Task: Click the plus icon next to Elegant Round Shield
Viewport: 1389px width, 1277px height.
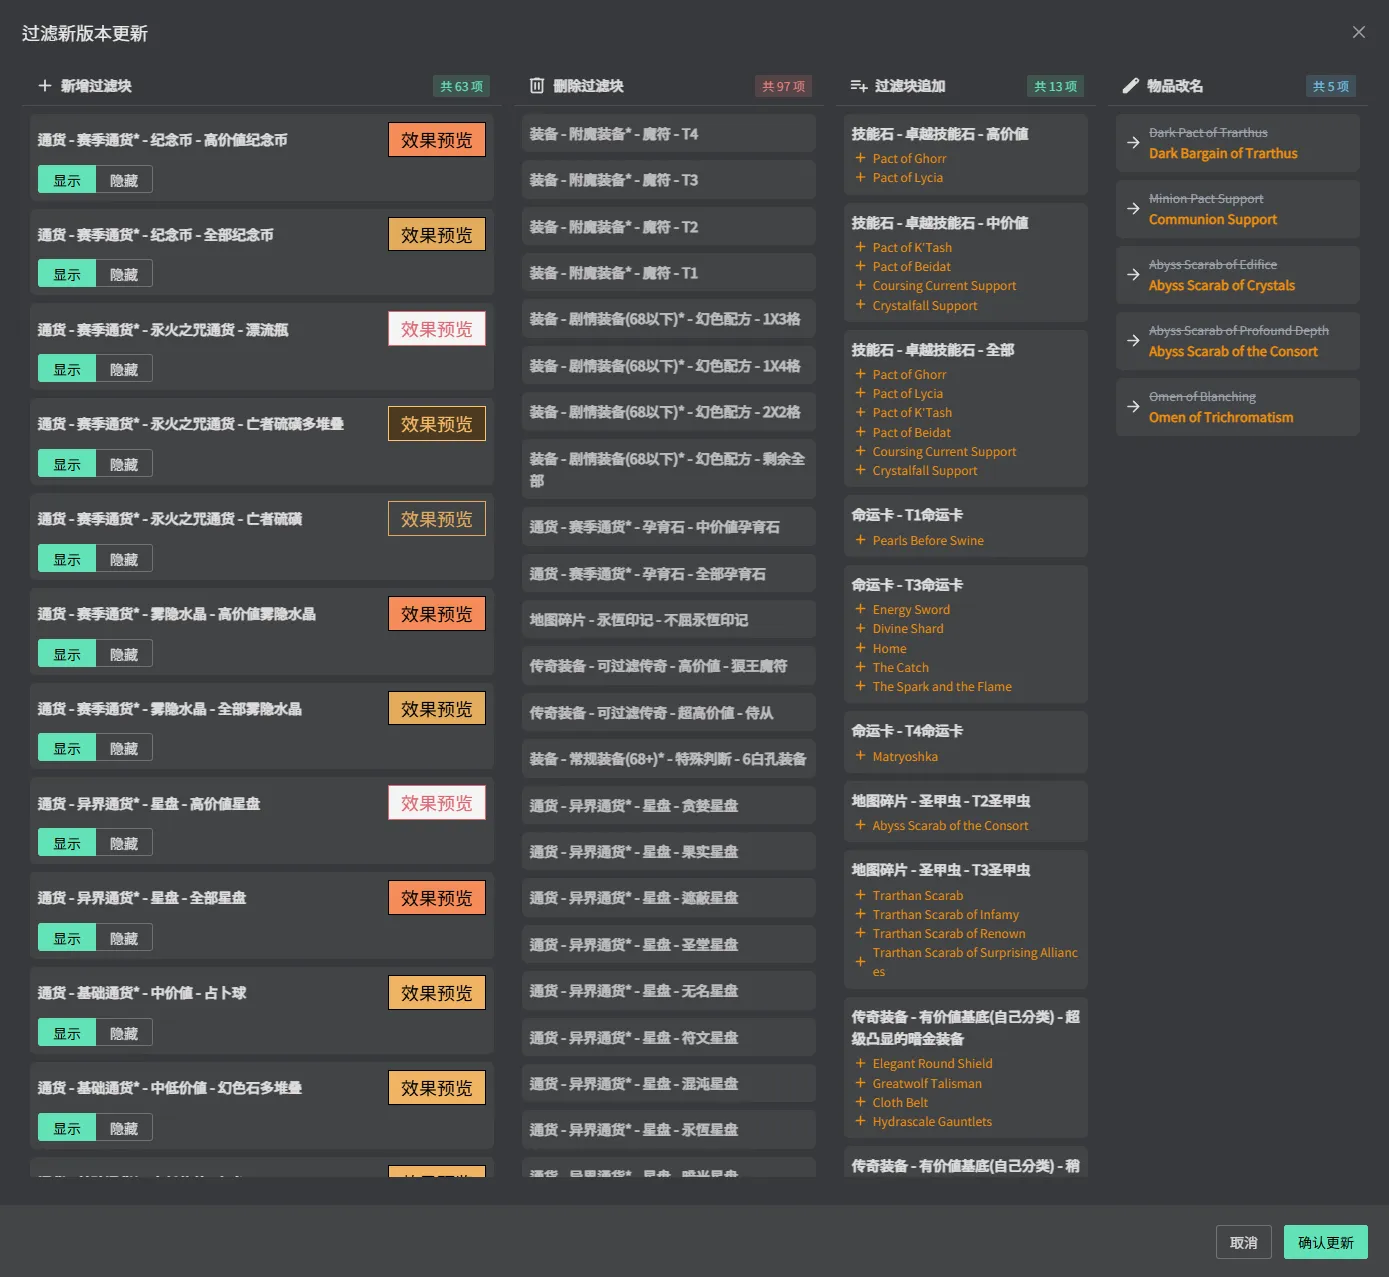Action: [x=860, y=1063]
